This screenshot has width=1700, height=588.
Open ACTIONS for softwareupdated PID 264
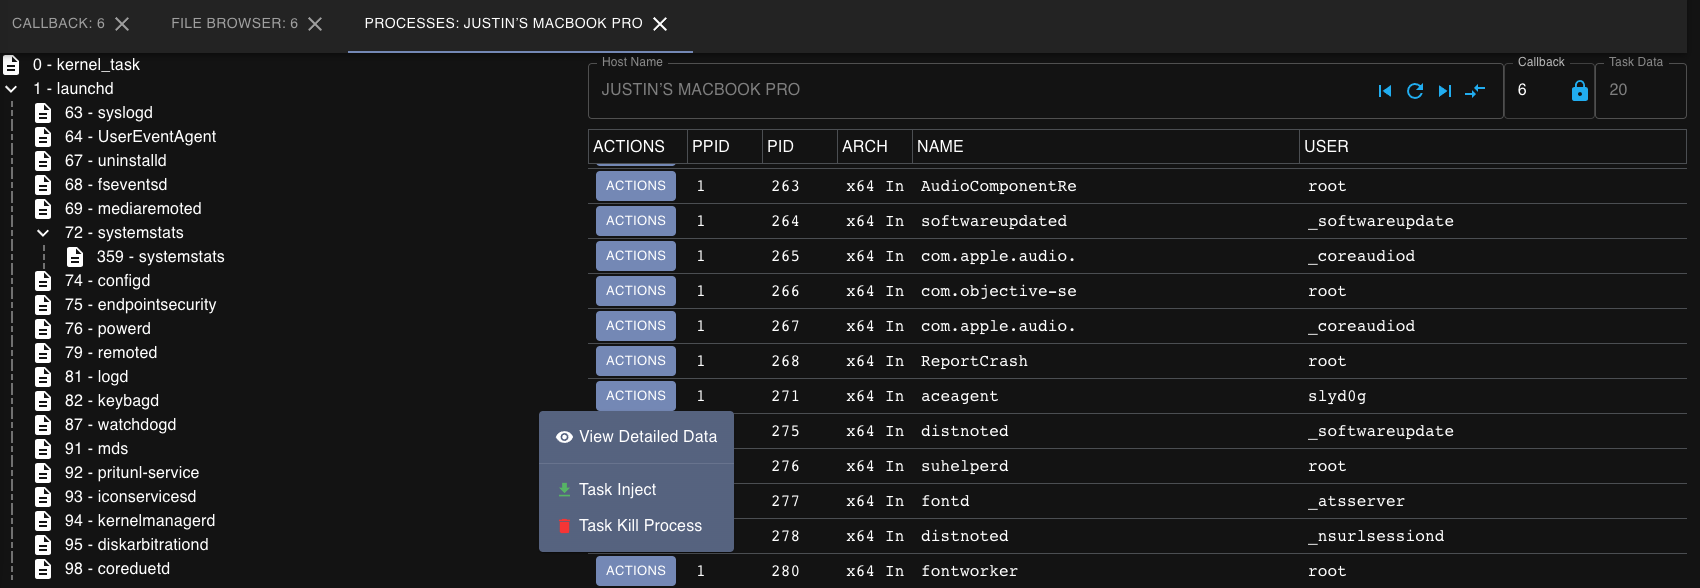click(x=636, y=221)
